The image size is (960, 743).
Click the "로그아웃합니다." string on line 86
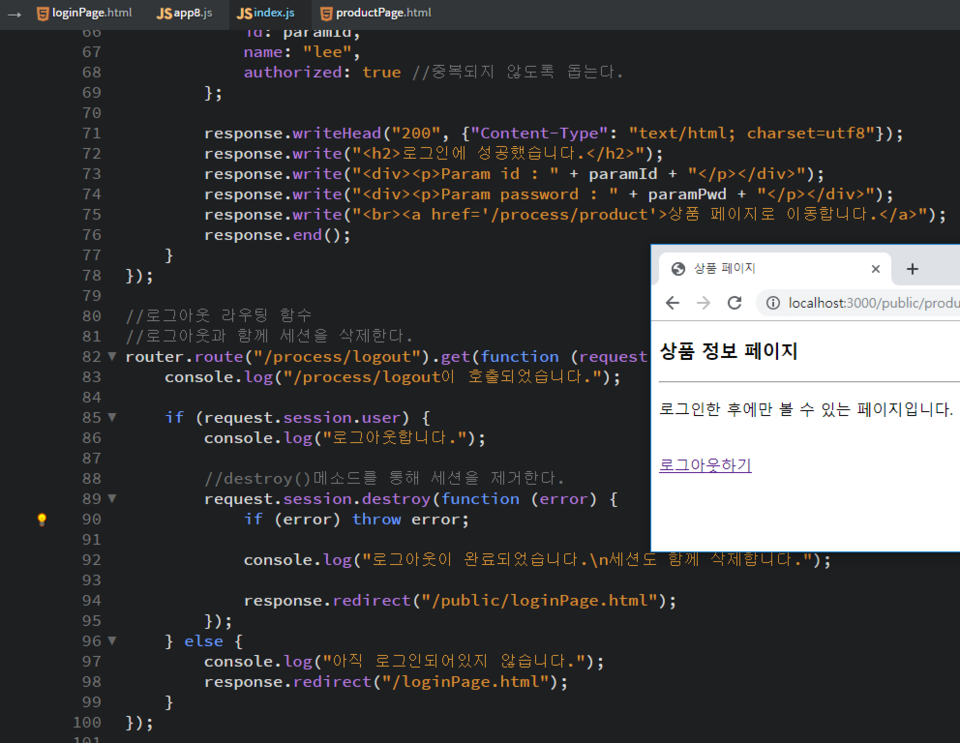(x=395, y=438)
